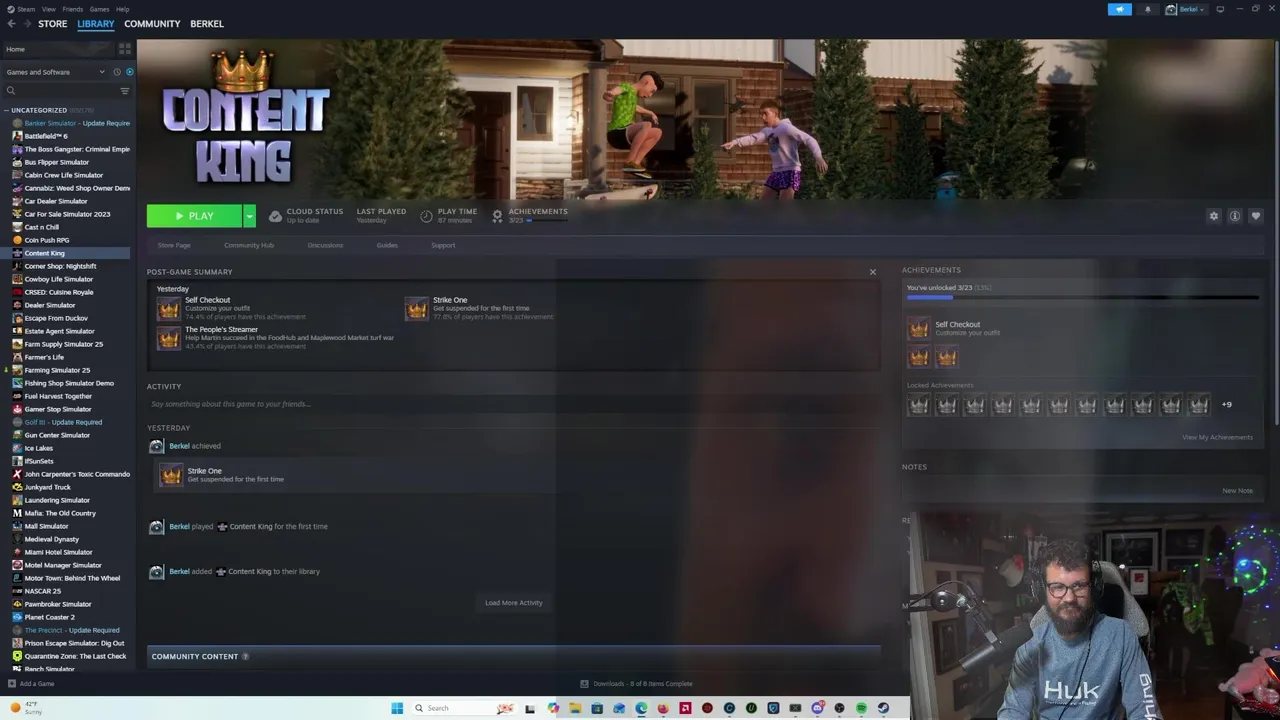Open Microsoft Edge from taskbar
The width and height of the screenshot is (1280, 720).
click(641, 708)
